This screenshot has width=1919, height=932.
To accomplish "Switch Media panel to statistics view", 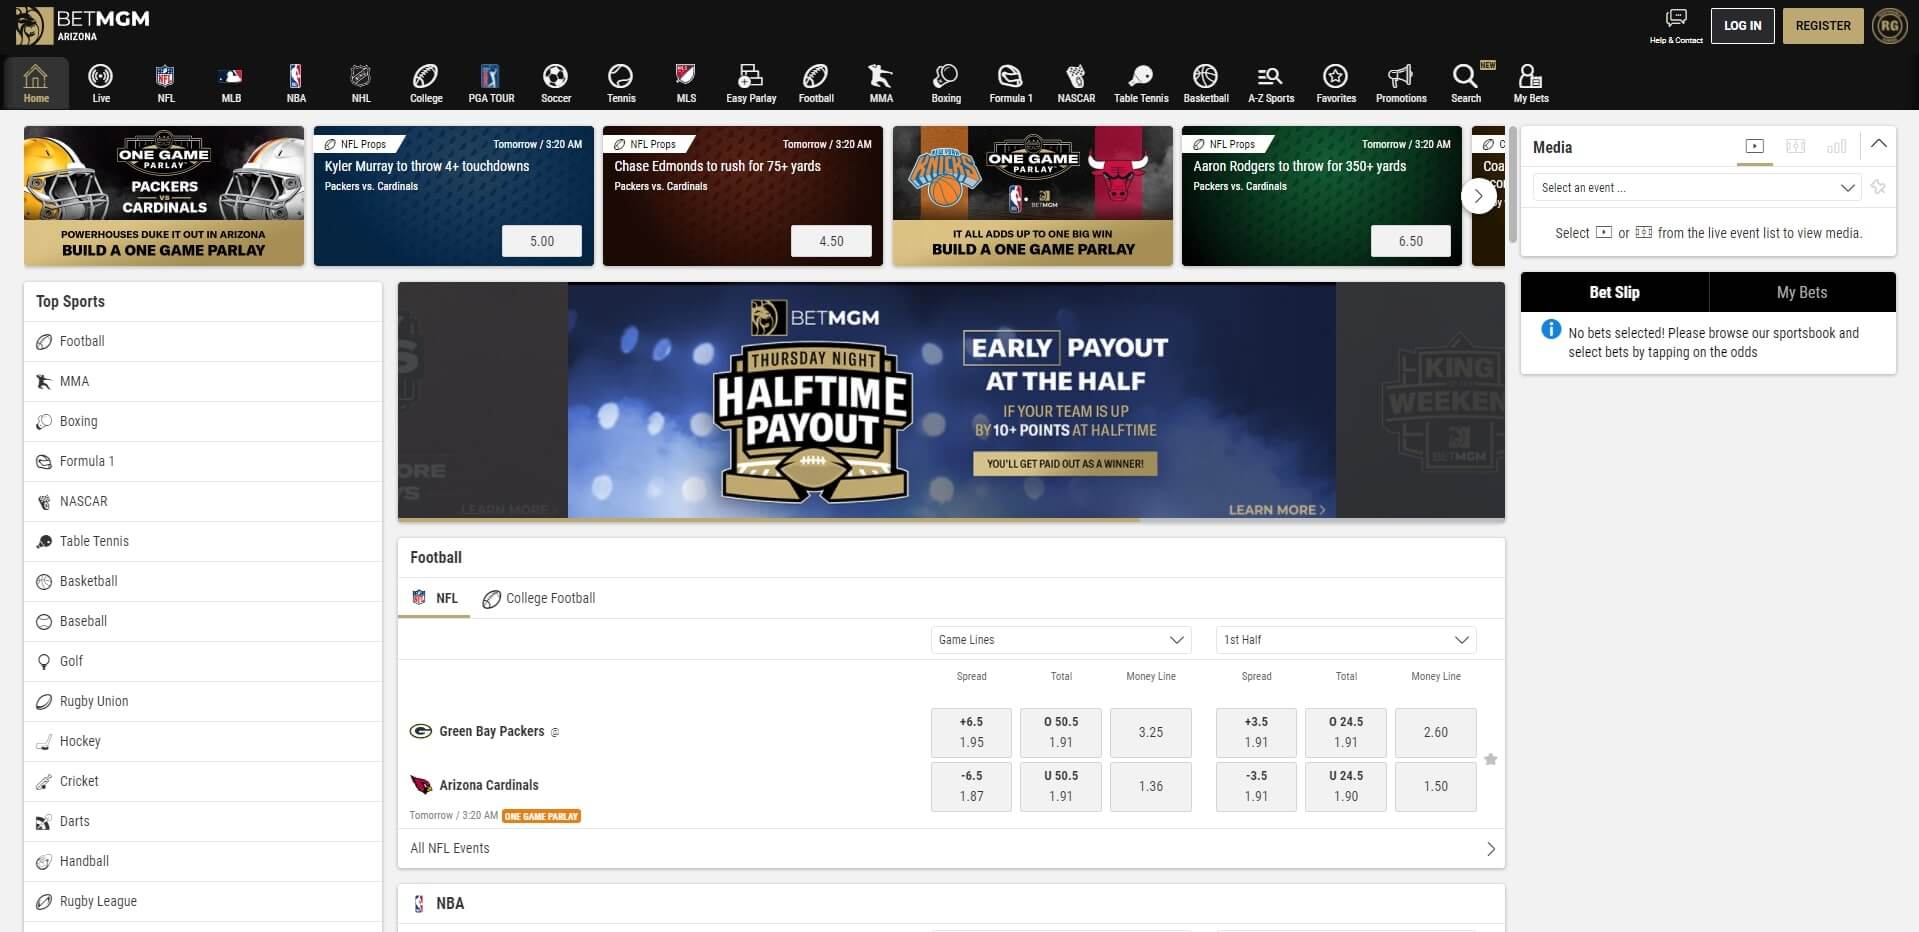I will coord(1836,146).
